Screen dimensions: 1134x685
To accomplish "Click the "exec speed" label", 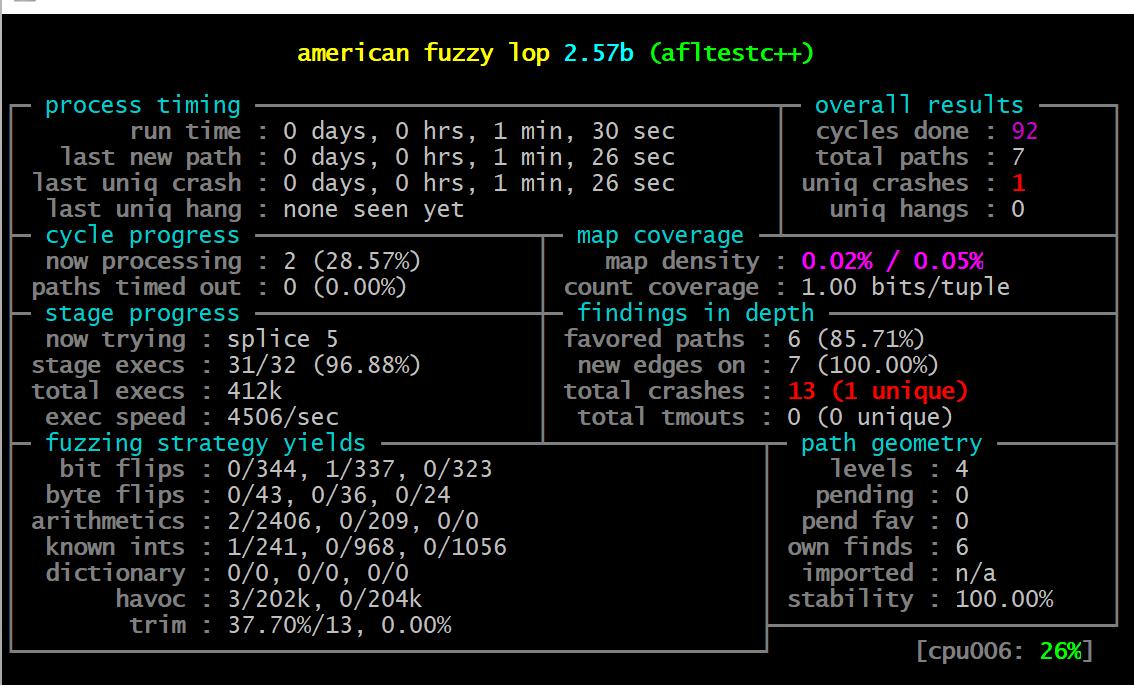I will (x=115, y=417).
